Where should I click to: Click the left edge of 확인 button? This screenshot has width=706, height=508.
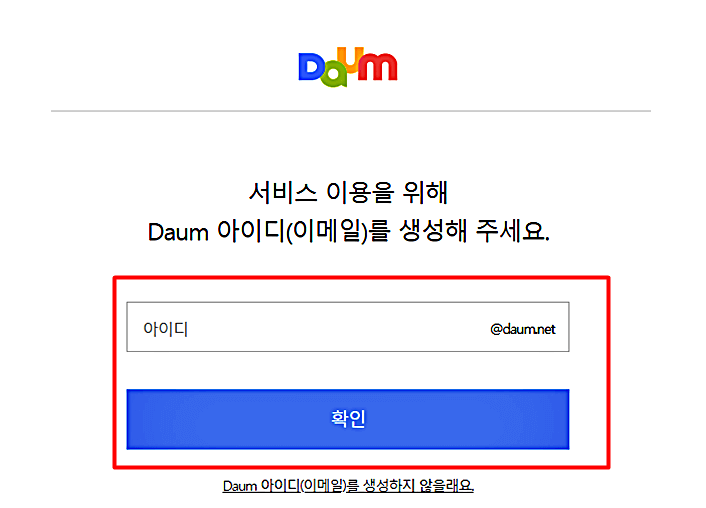135,419
